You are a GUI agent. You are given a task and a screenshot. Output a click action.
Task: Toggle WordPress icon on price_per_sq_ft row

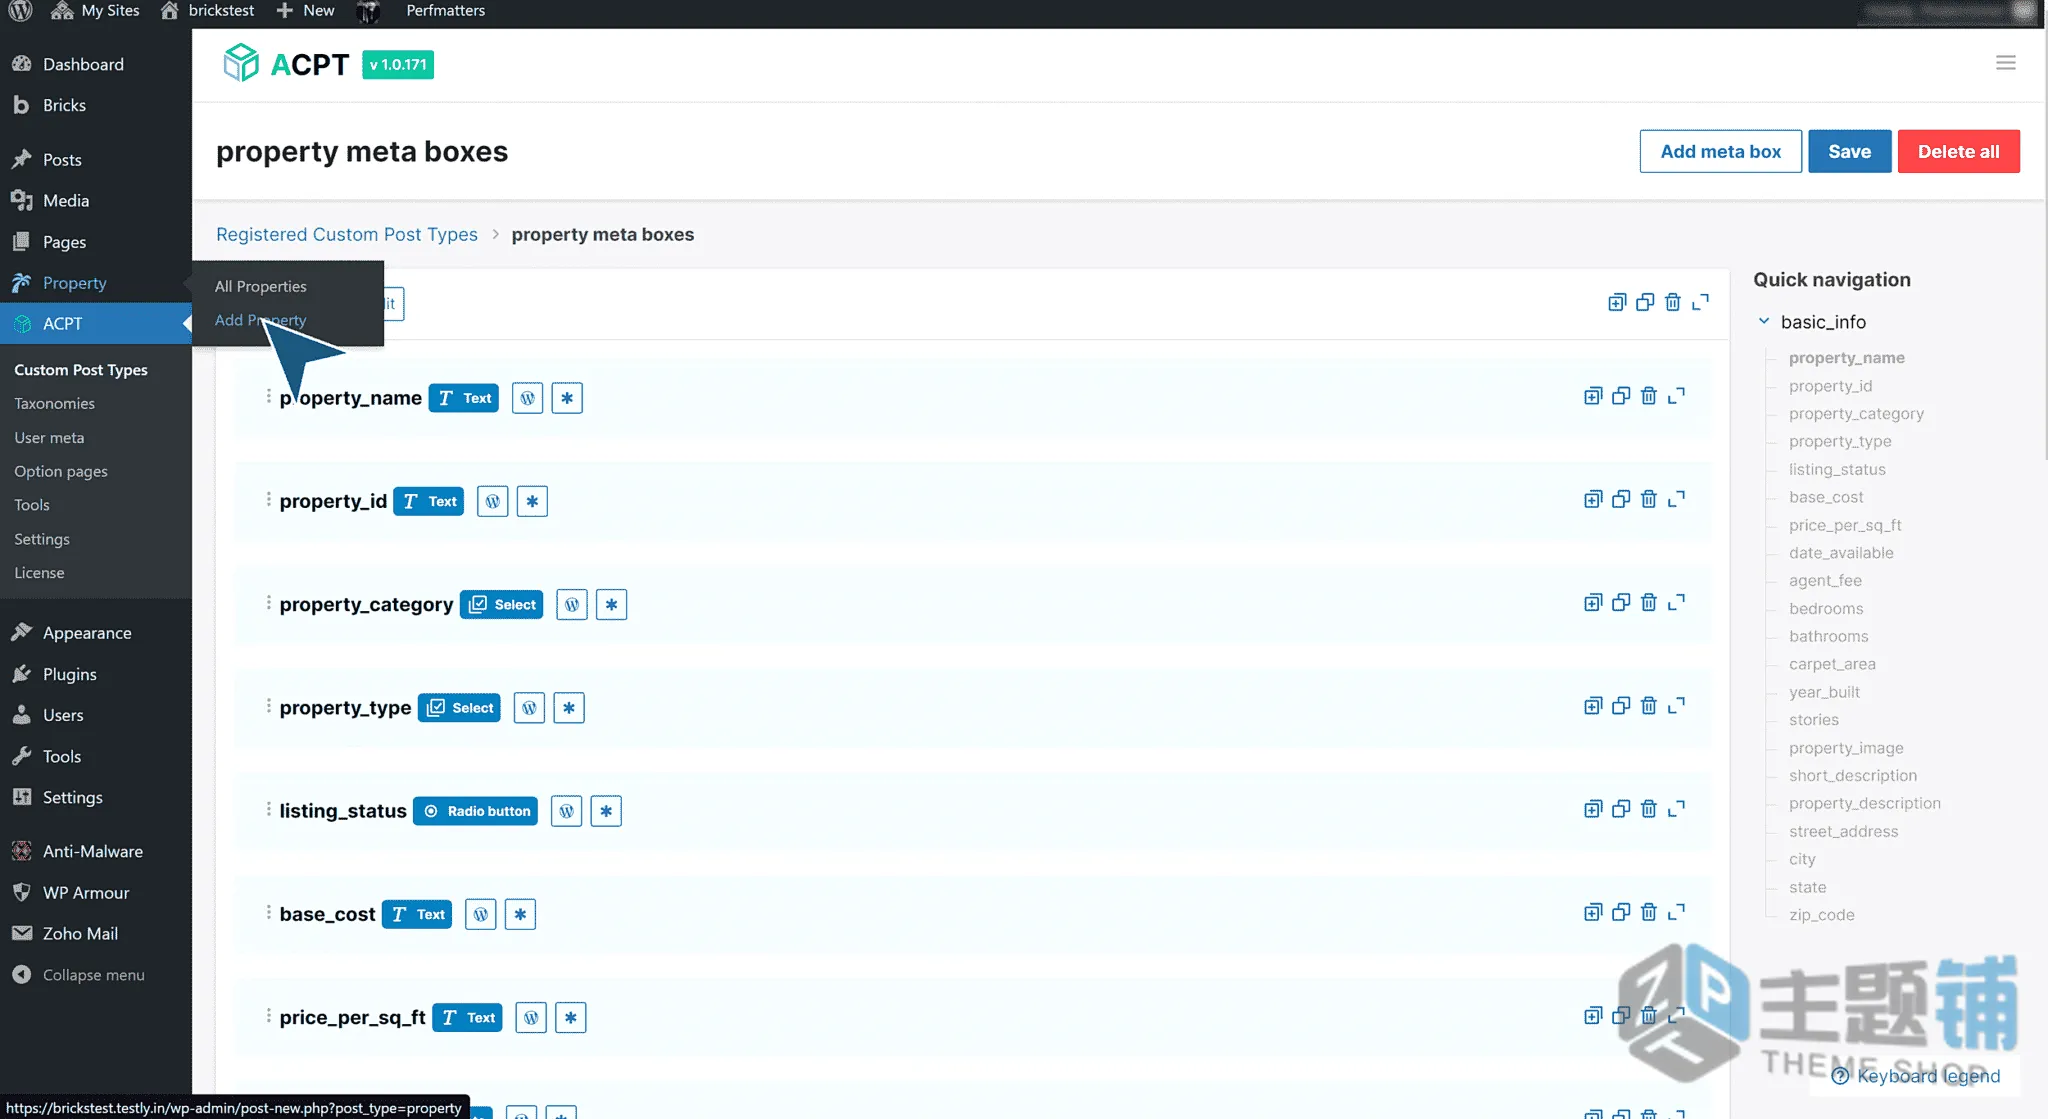tap(531, 1018)
